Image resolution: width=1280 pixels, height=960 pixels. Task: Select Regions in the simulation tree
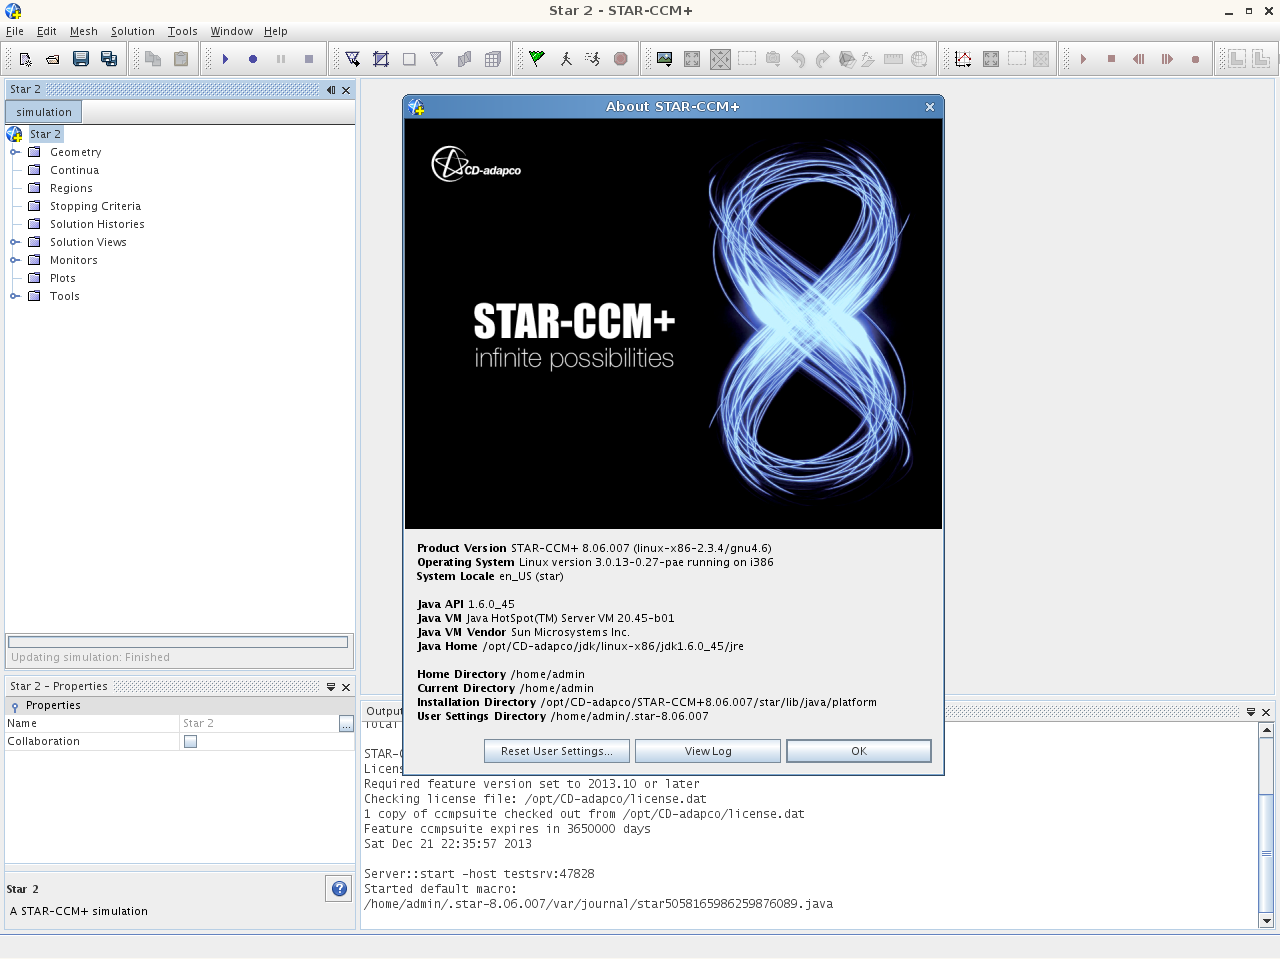(x=71, y=188)
